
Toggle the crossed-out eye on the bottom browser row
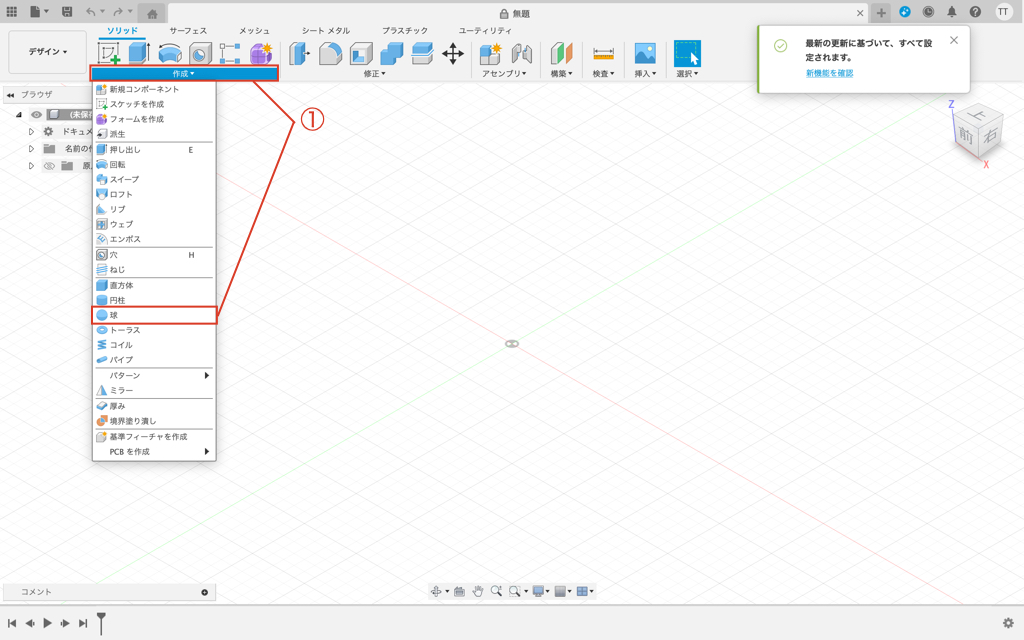(x=49, y=166)
